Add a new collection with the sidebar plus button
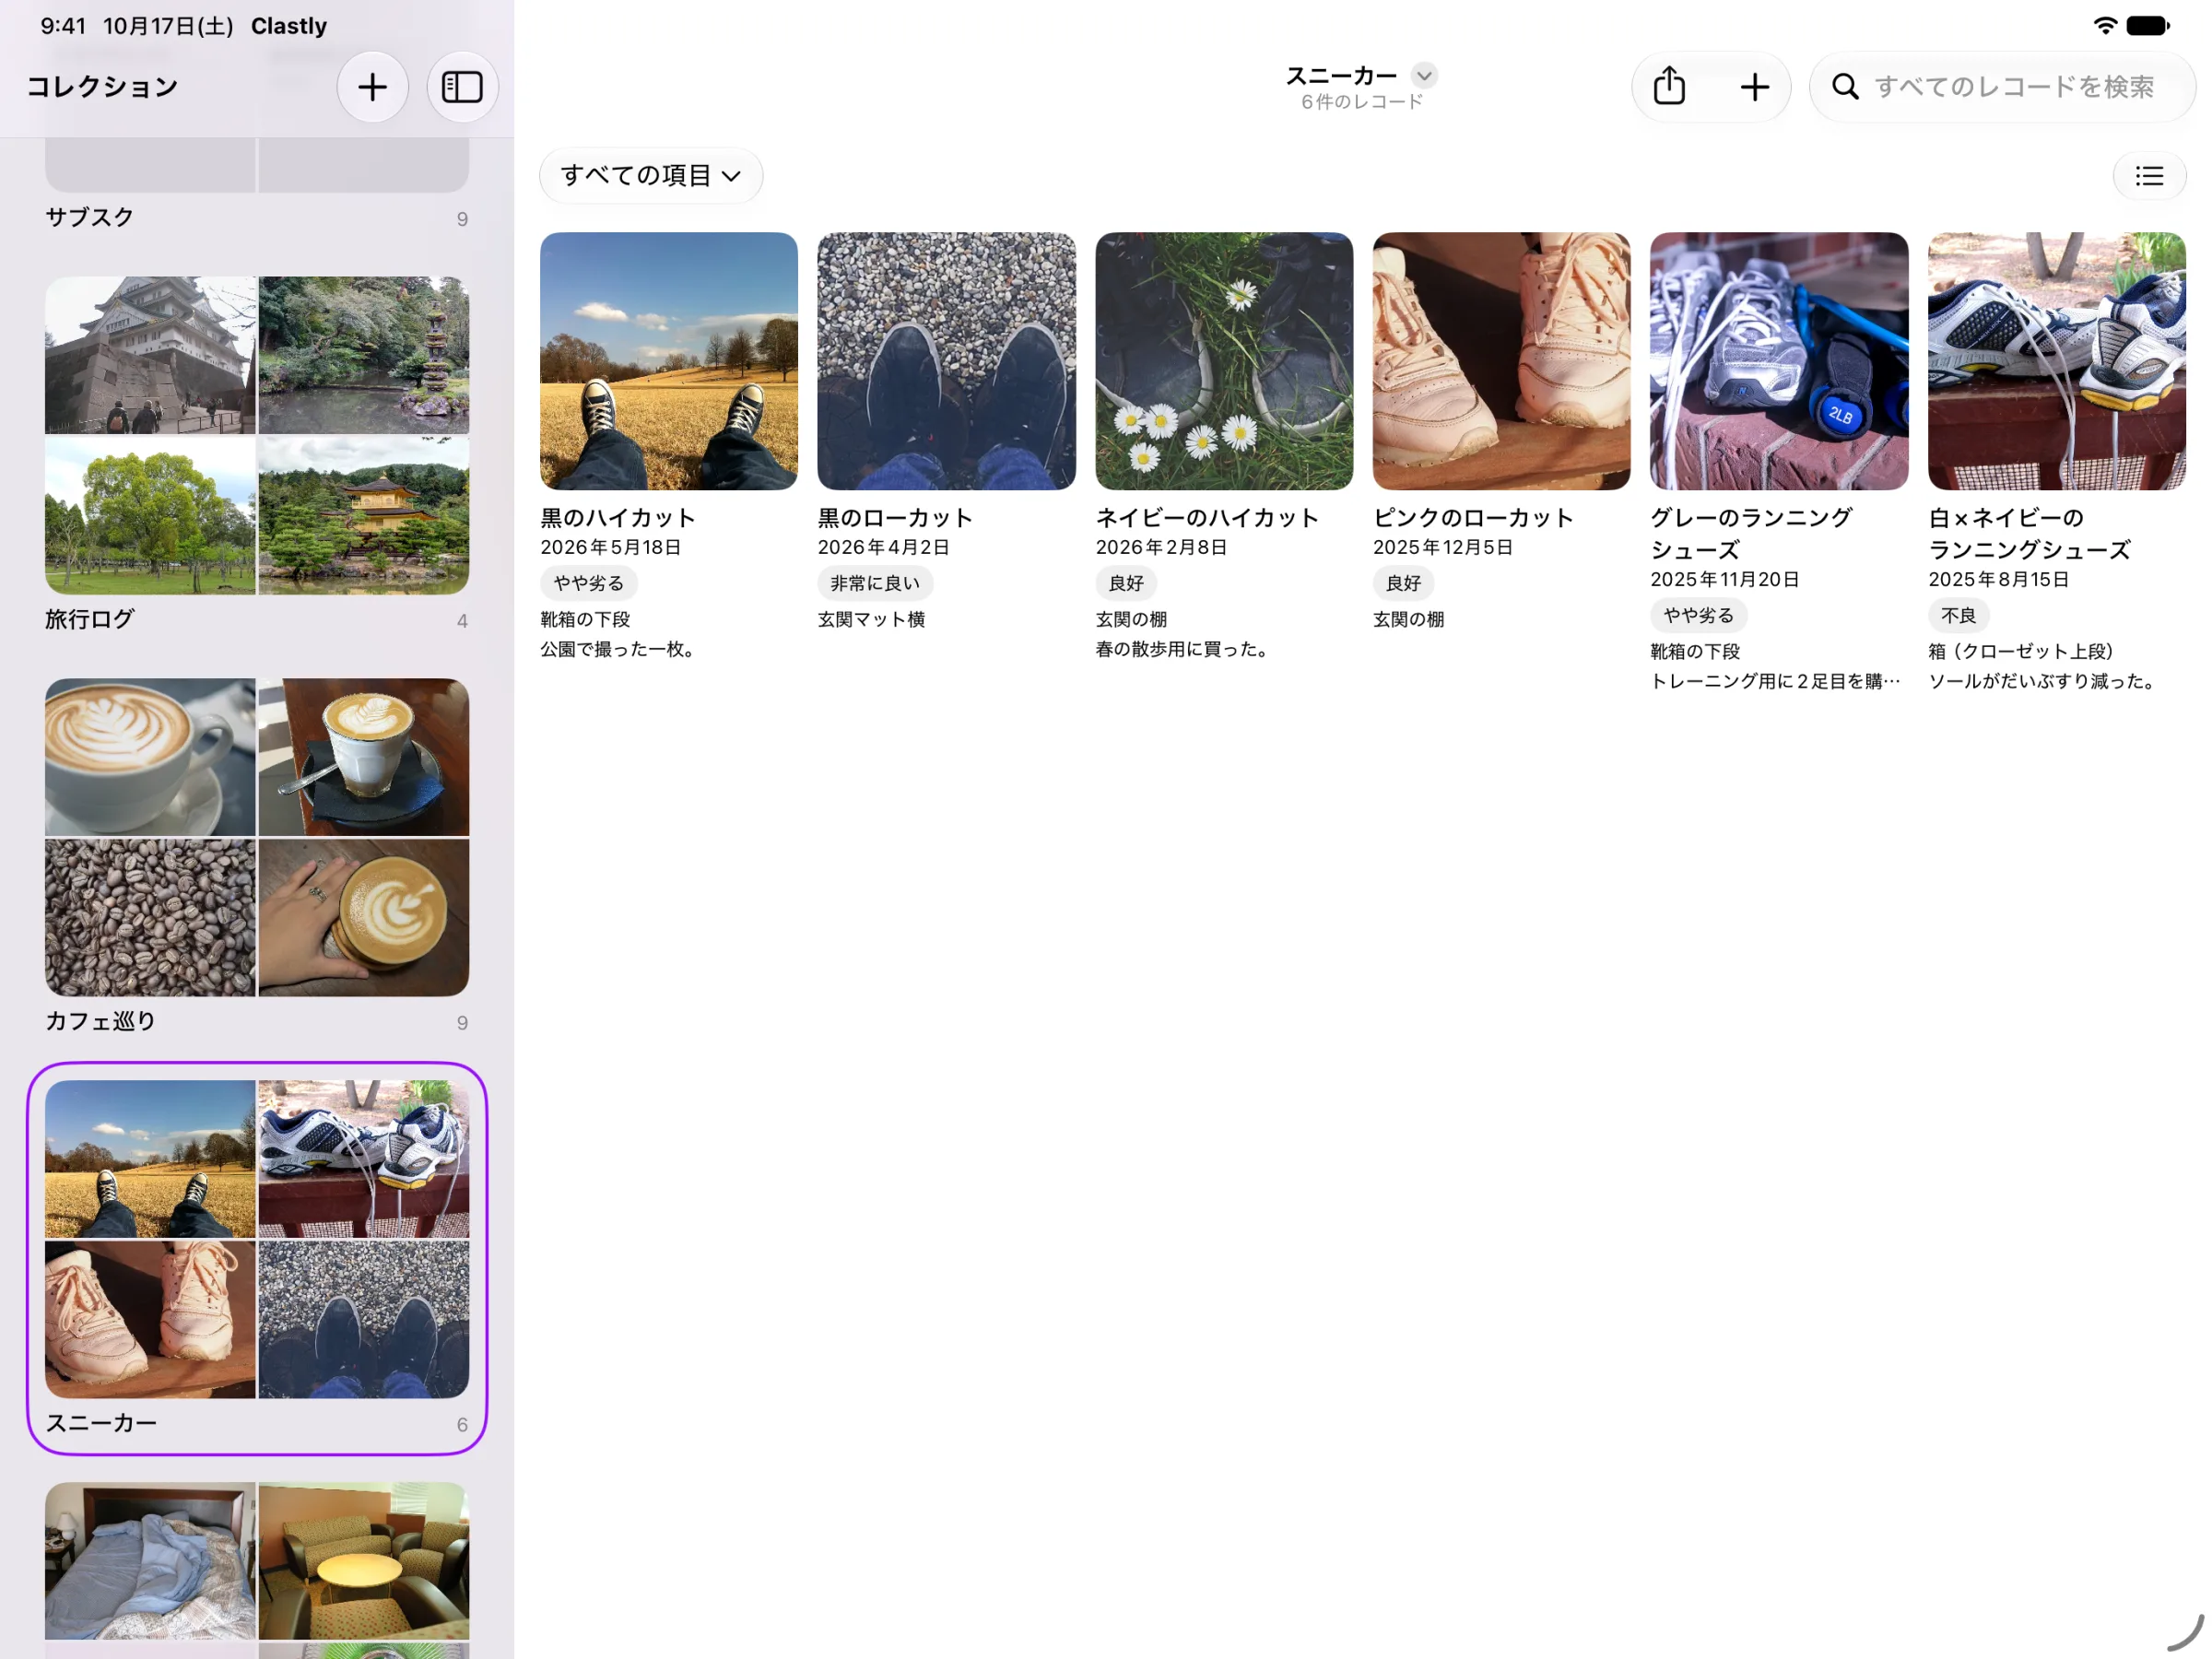This screenshot has height=1659, width=2212. [372, 87]
